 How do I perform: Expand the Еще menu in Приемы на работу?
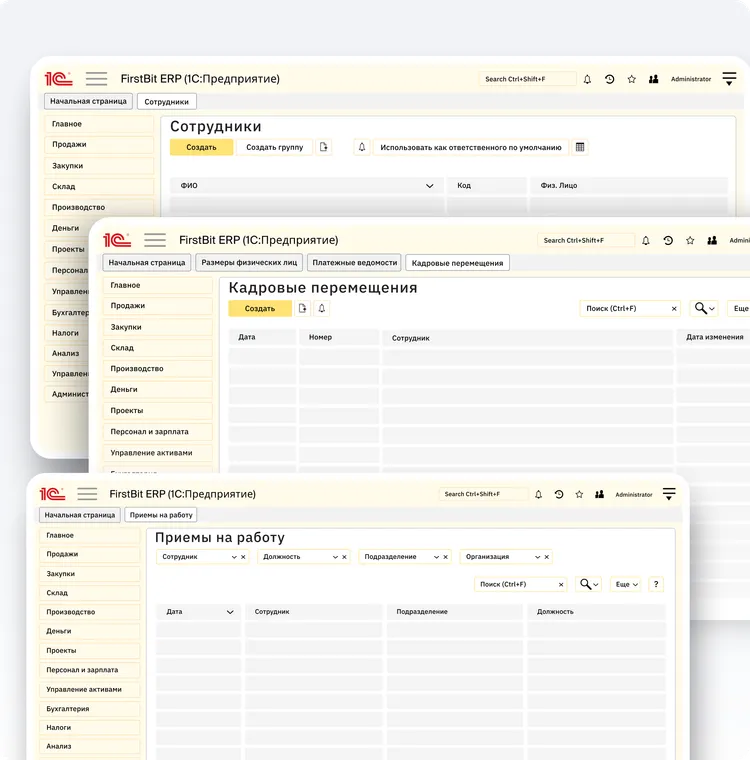click(626, 584)
